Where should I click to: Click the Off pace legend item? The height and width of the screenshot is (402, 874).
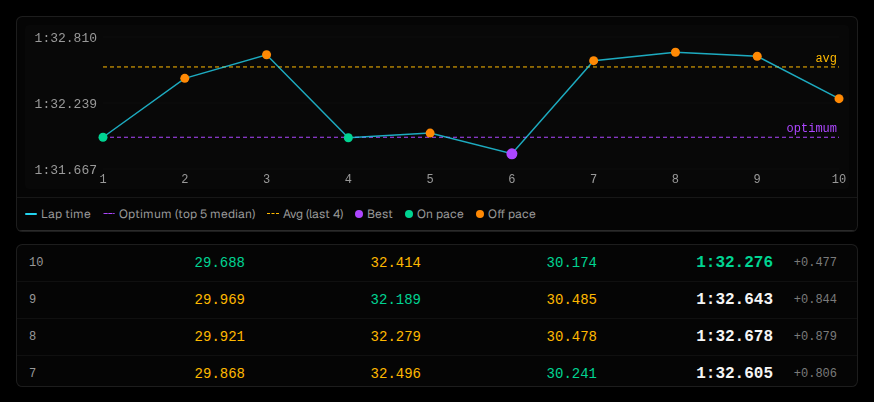click(x=506, y=214)
